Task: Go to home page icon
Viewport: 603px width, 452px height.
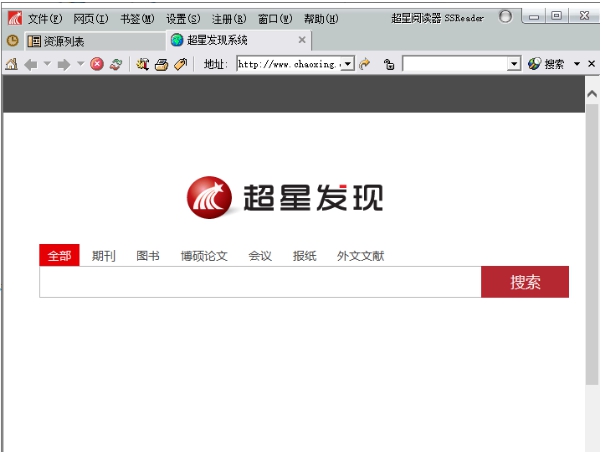Action: pyautogui.click(x=12, y=64)
